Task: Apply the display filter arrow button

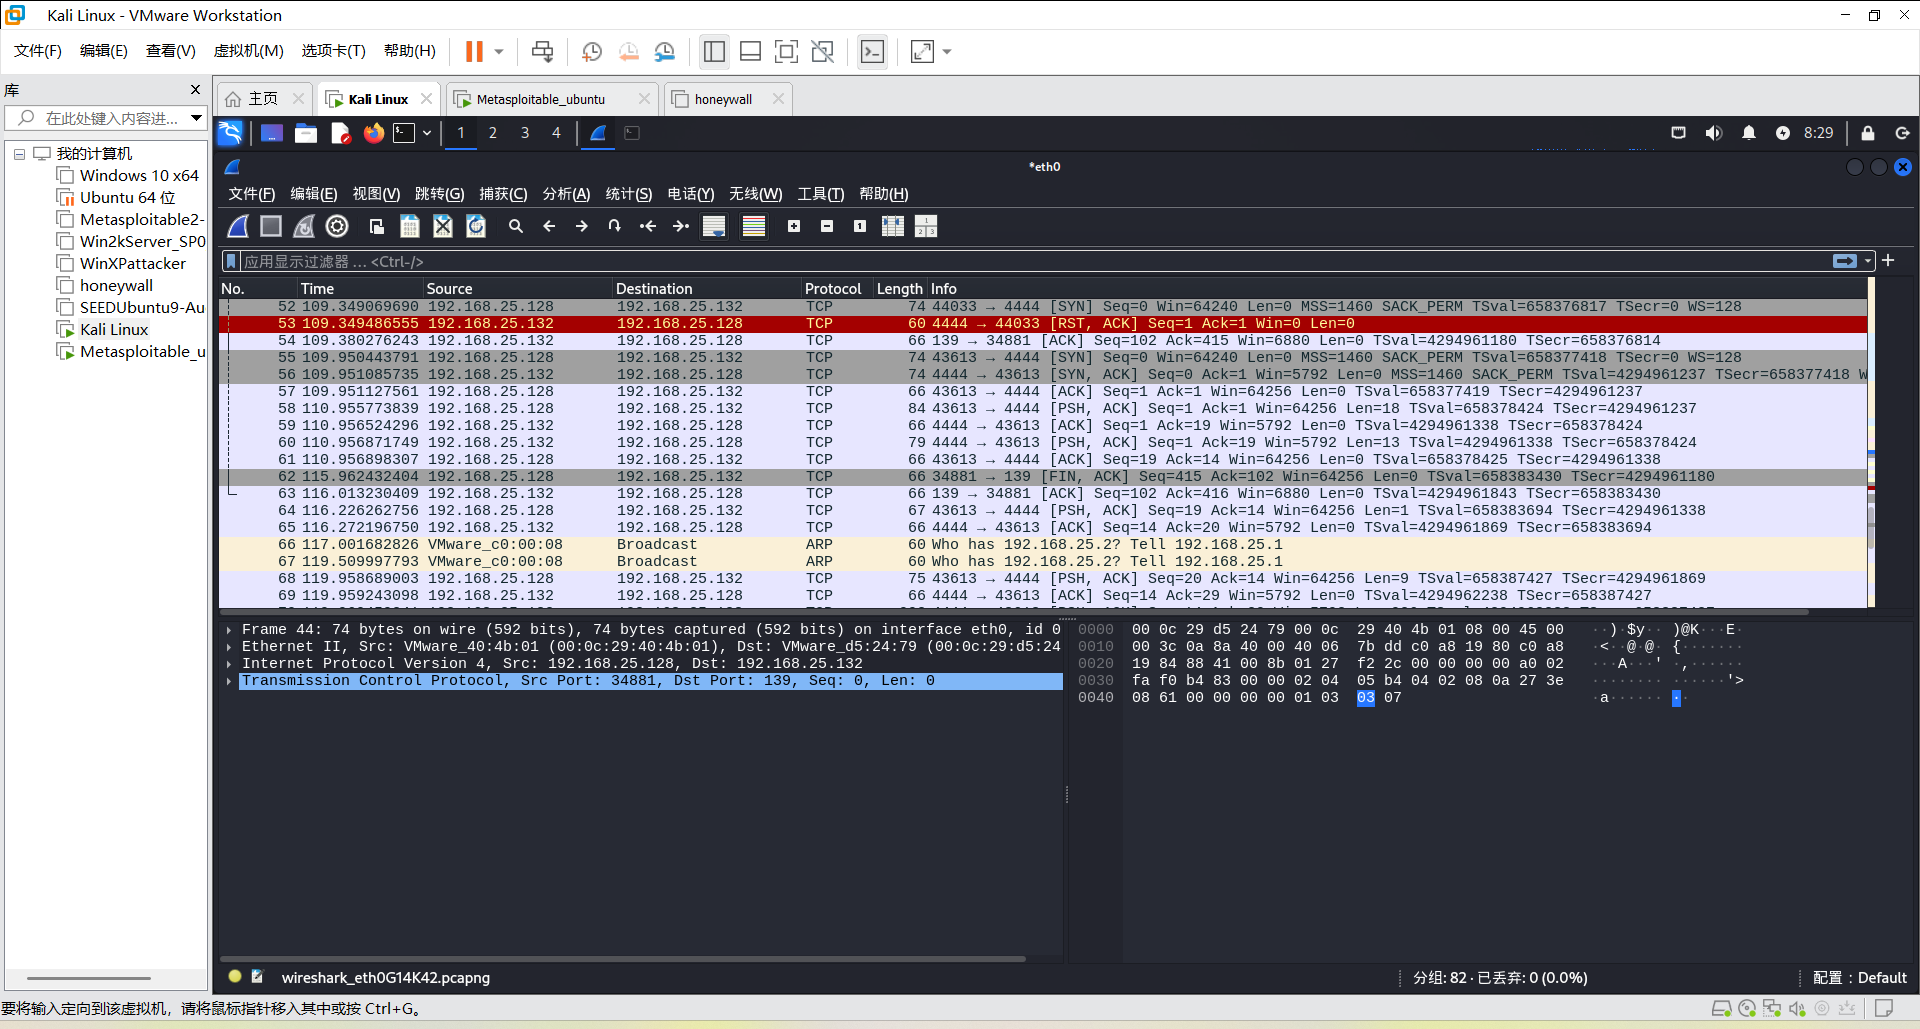Action: tap(1844, 261)
